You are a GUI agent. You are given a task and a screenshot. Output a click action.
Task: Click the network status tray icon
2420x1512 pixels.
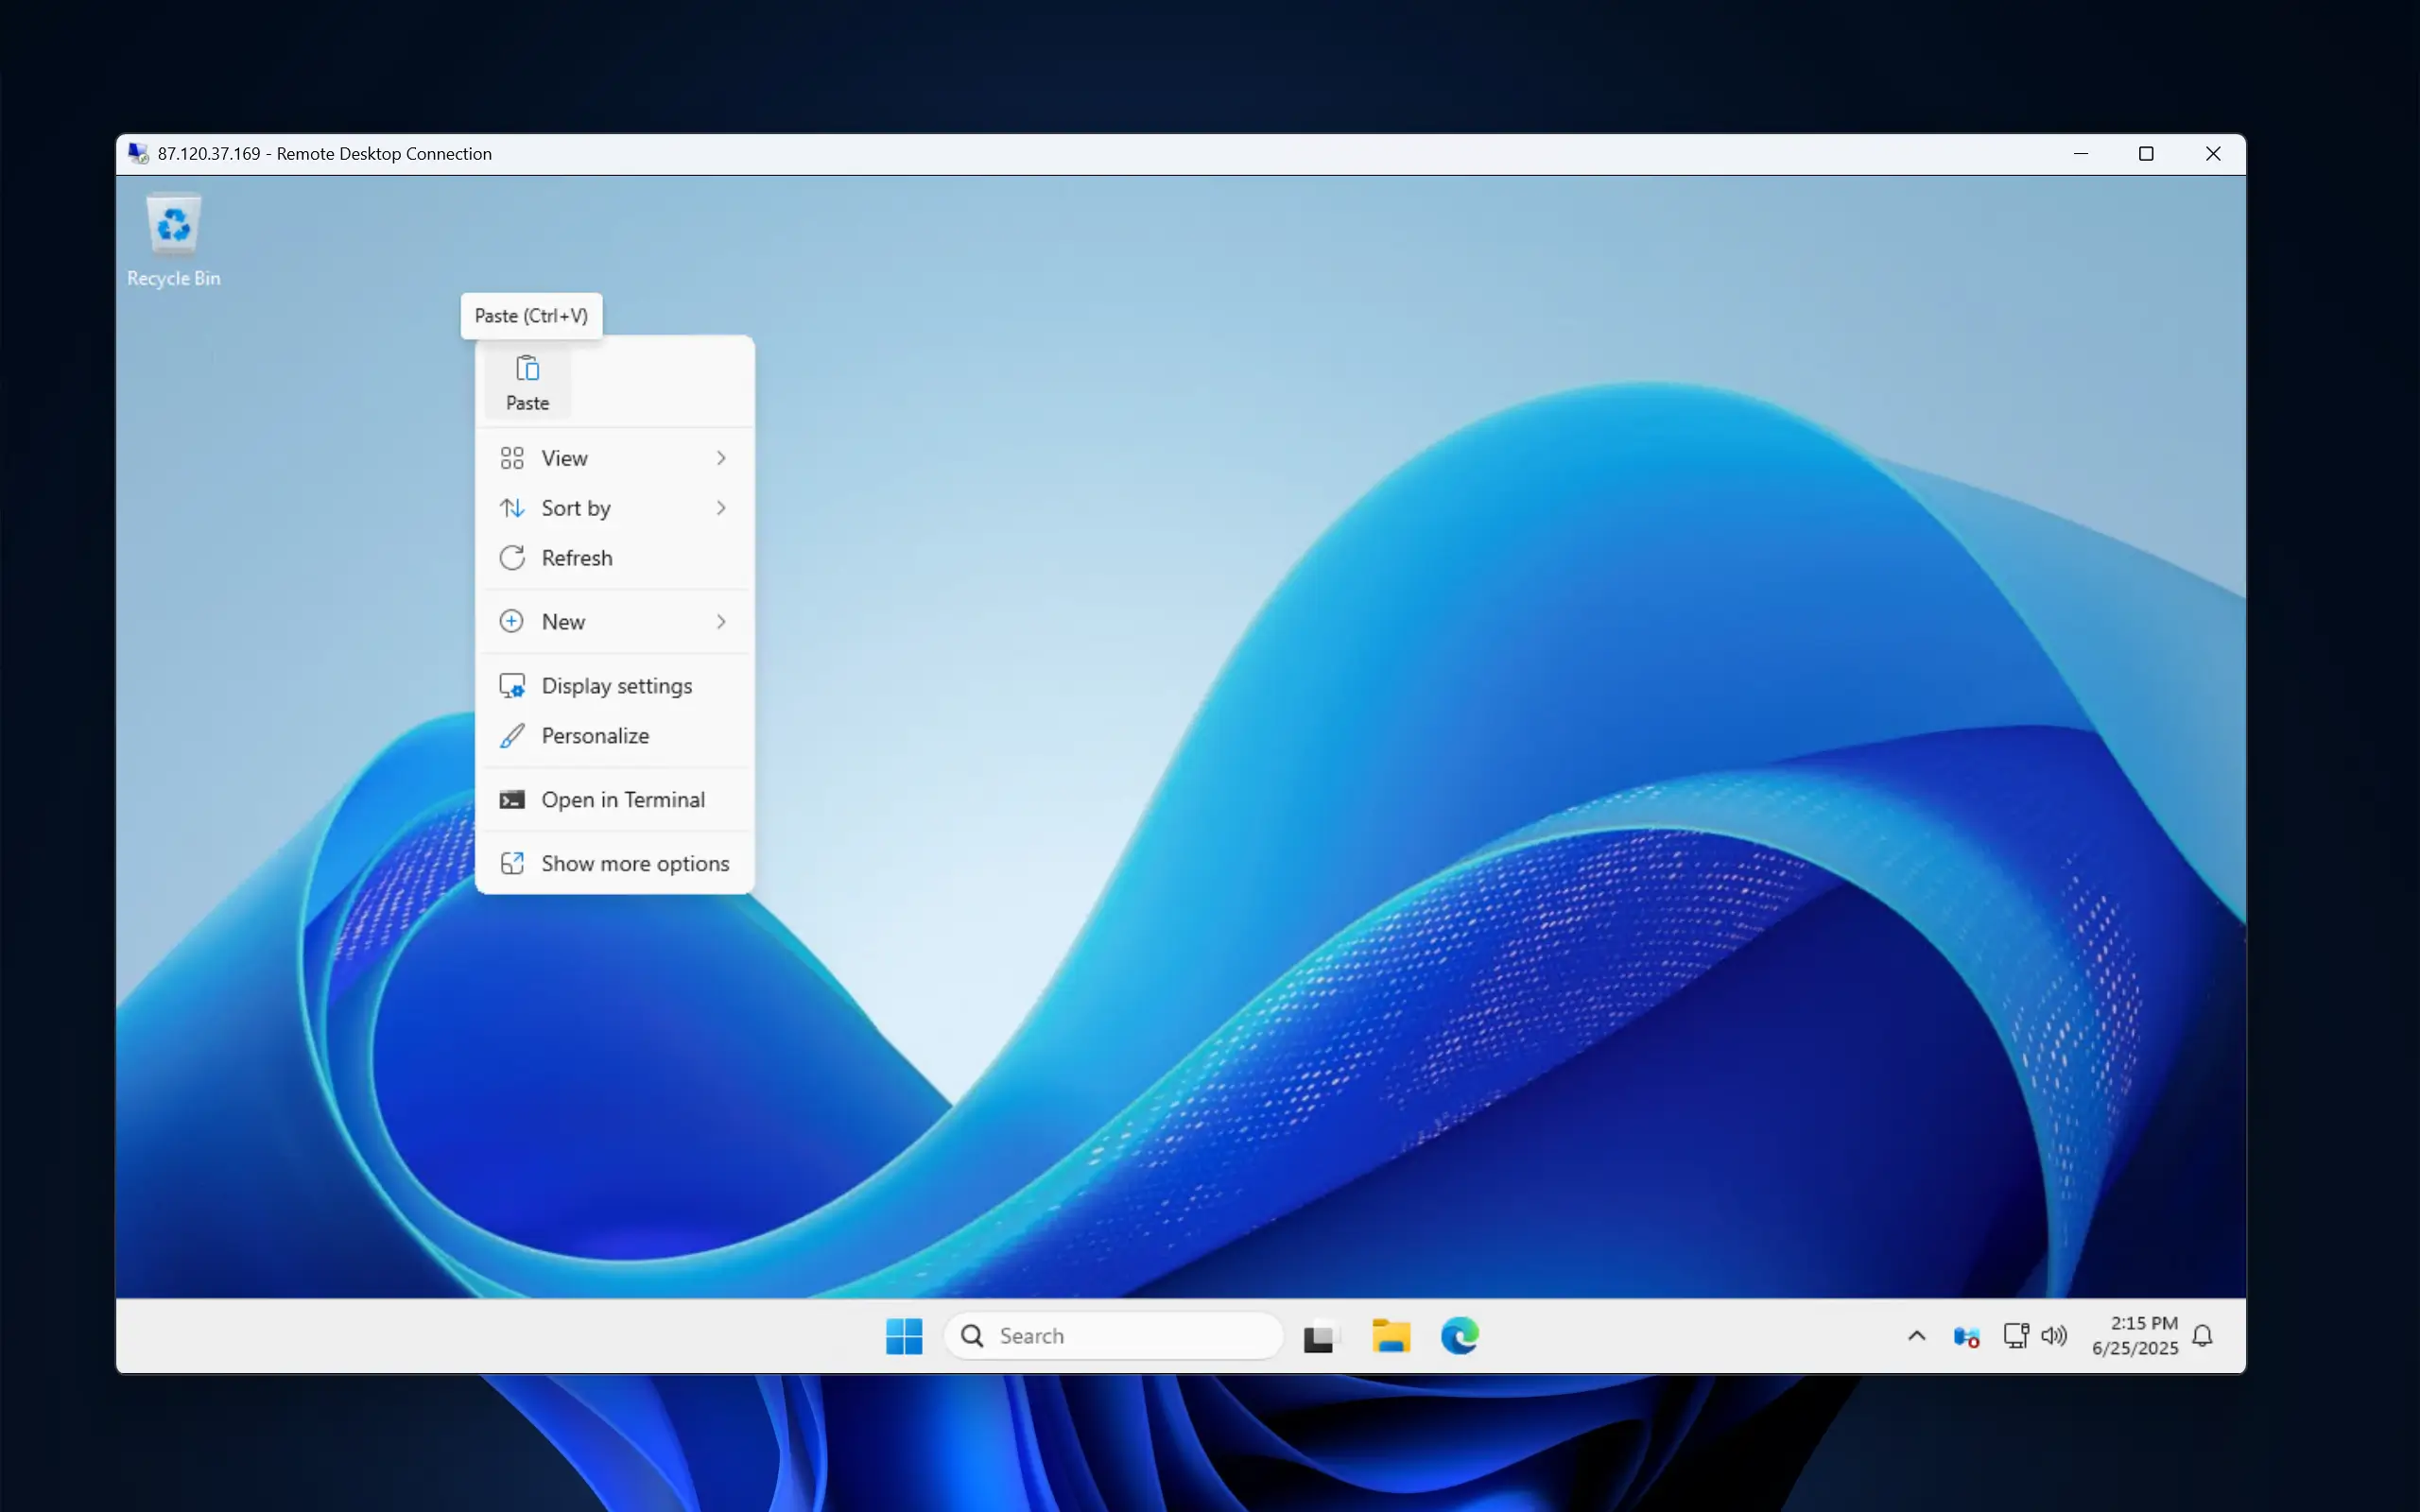(2016, 1336)
